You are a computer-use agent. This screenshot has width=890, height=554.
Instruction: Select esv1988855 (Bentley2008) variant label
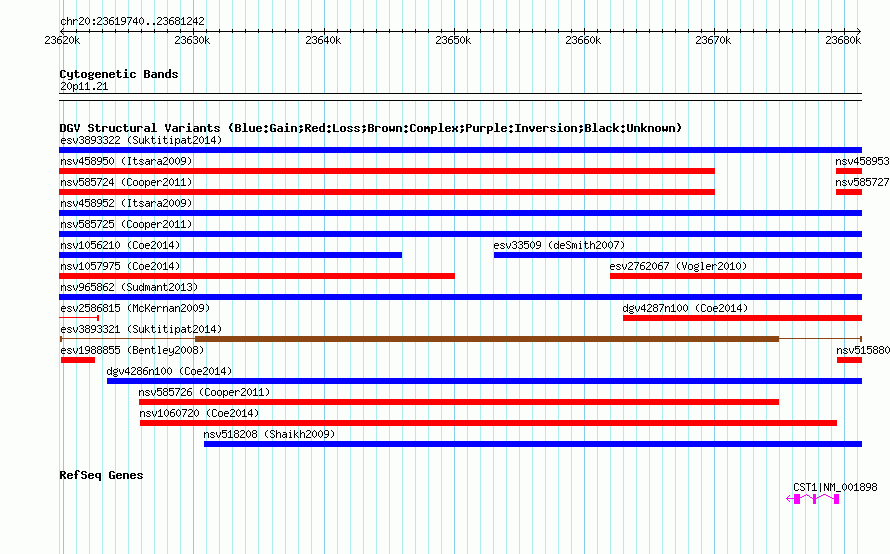132,350
